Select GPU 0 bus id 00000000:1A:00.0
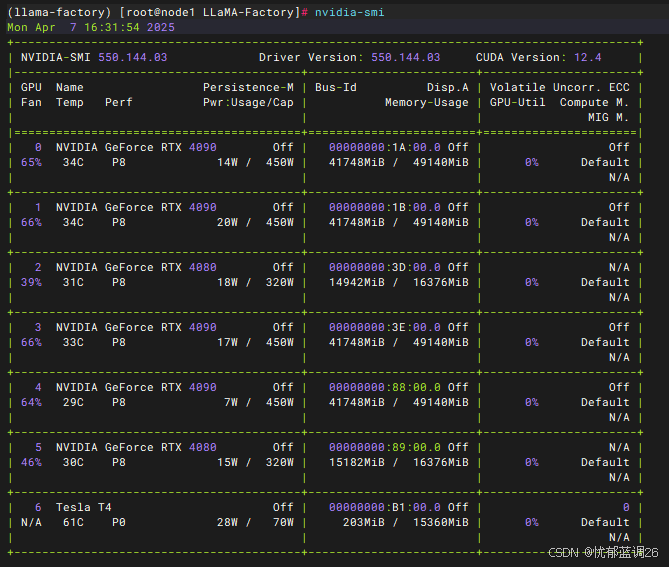The width and height of the screenshot is (669, 567). tap(385, 148)
